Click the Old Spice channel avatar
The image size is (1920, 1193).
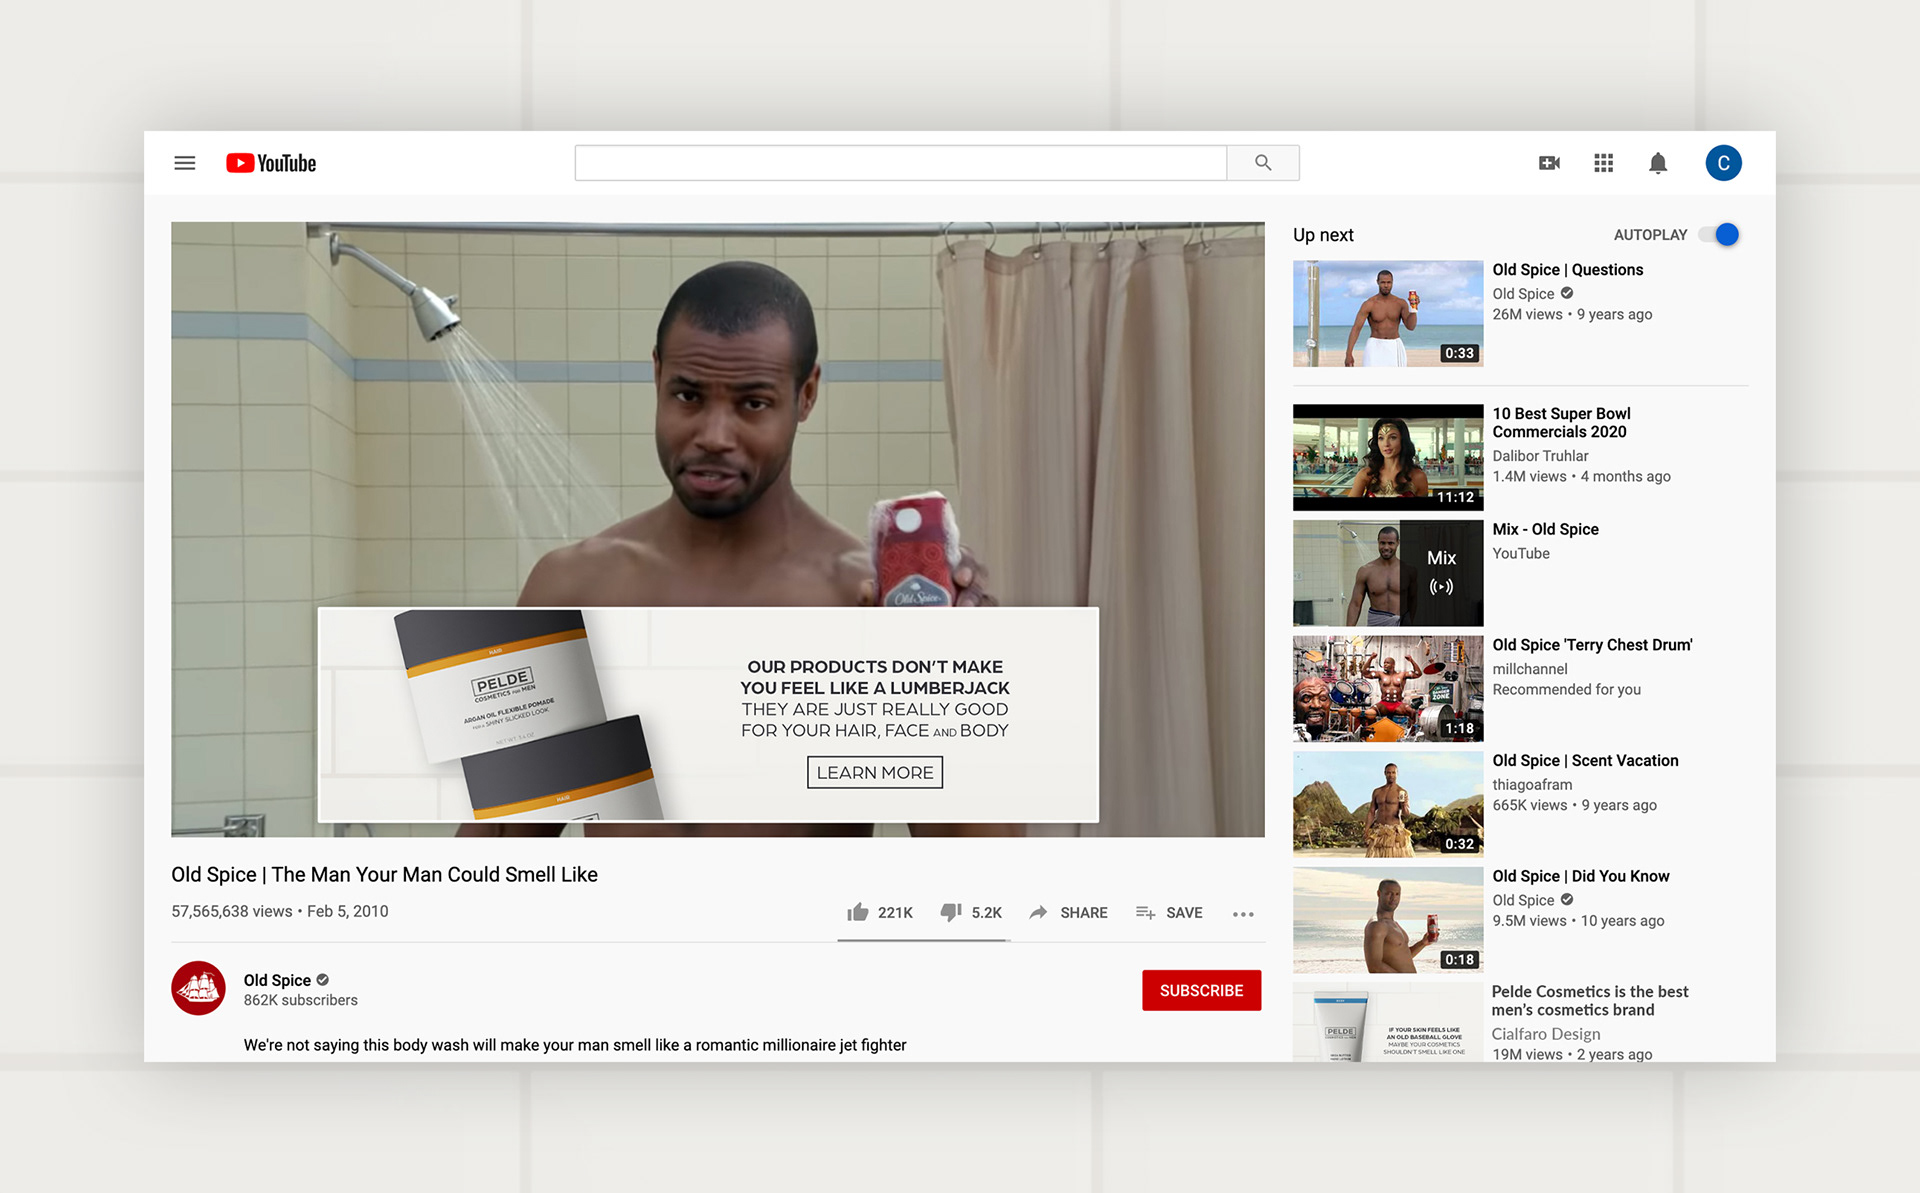pyautogui.click(x=198, y=988)
